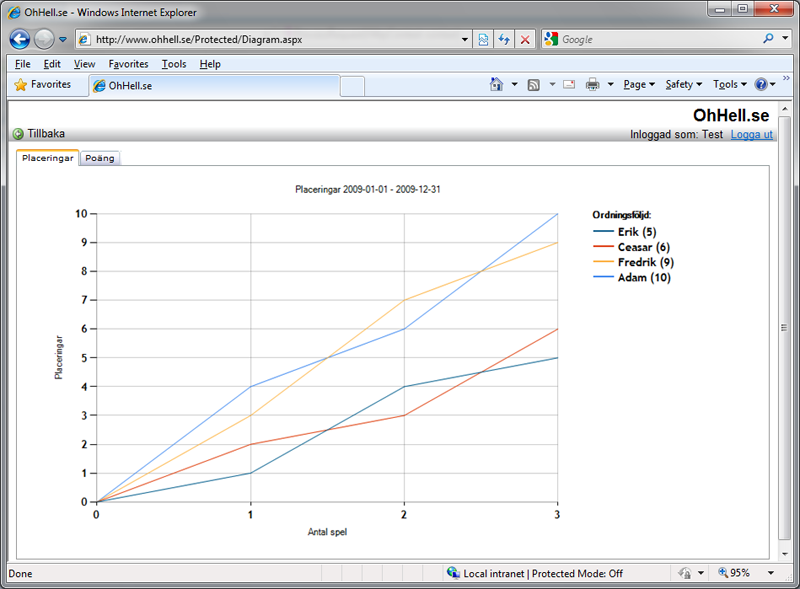Click the Read Mail envelope icon
This screenshot has height=589, width=800.
(568, 85)
